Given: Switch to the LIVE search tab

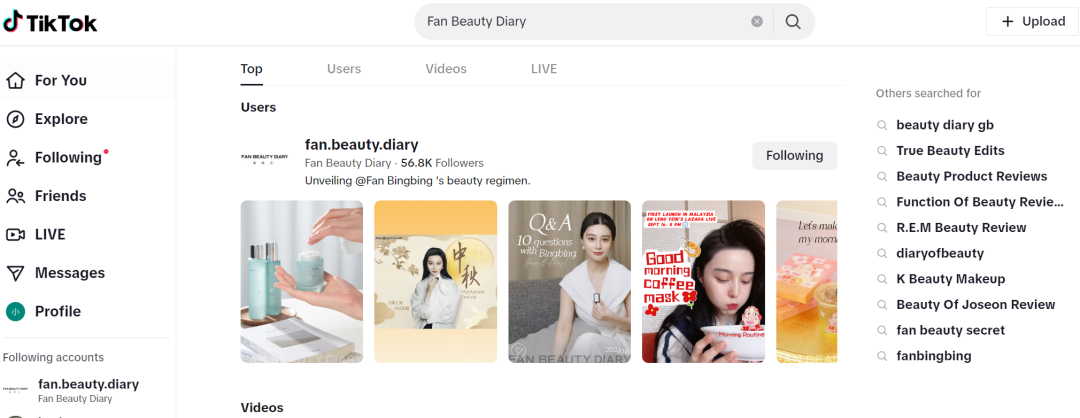Looking at the screenshot, I should pyautogui.click(x=544, y=69).
